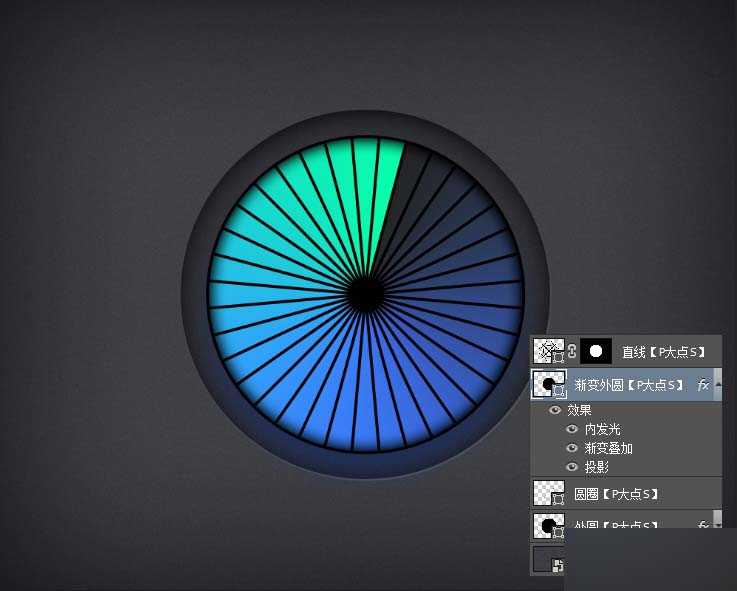The width and height of the screenshot is (737, 591).
Task: Hide all 效果 effects with eye icon
Action: (x=555, y=410)
